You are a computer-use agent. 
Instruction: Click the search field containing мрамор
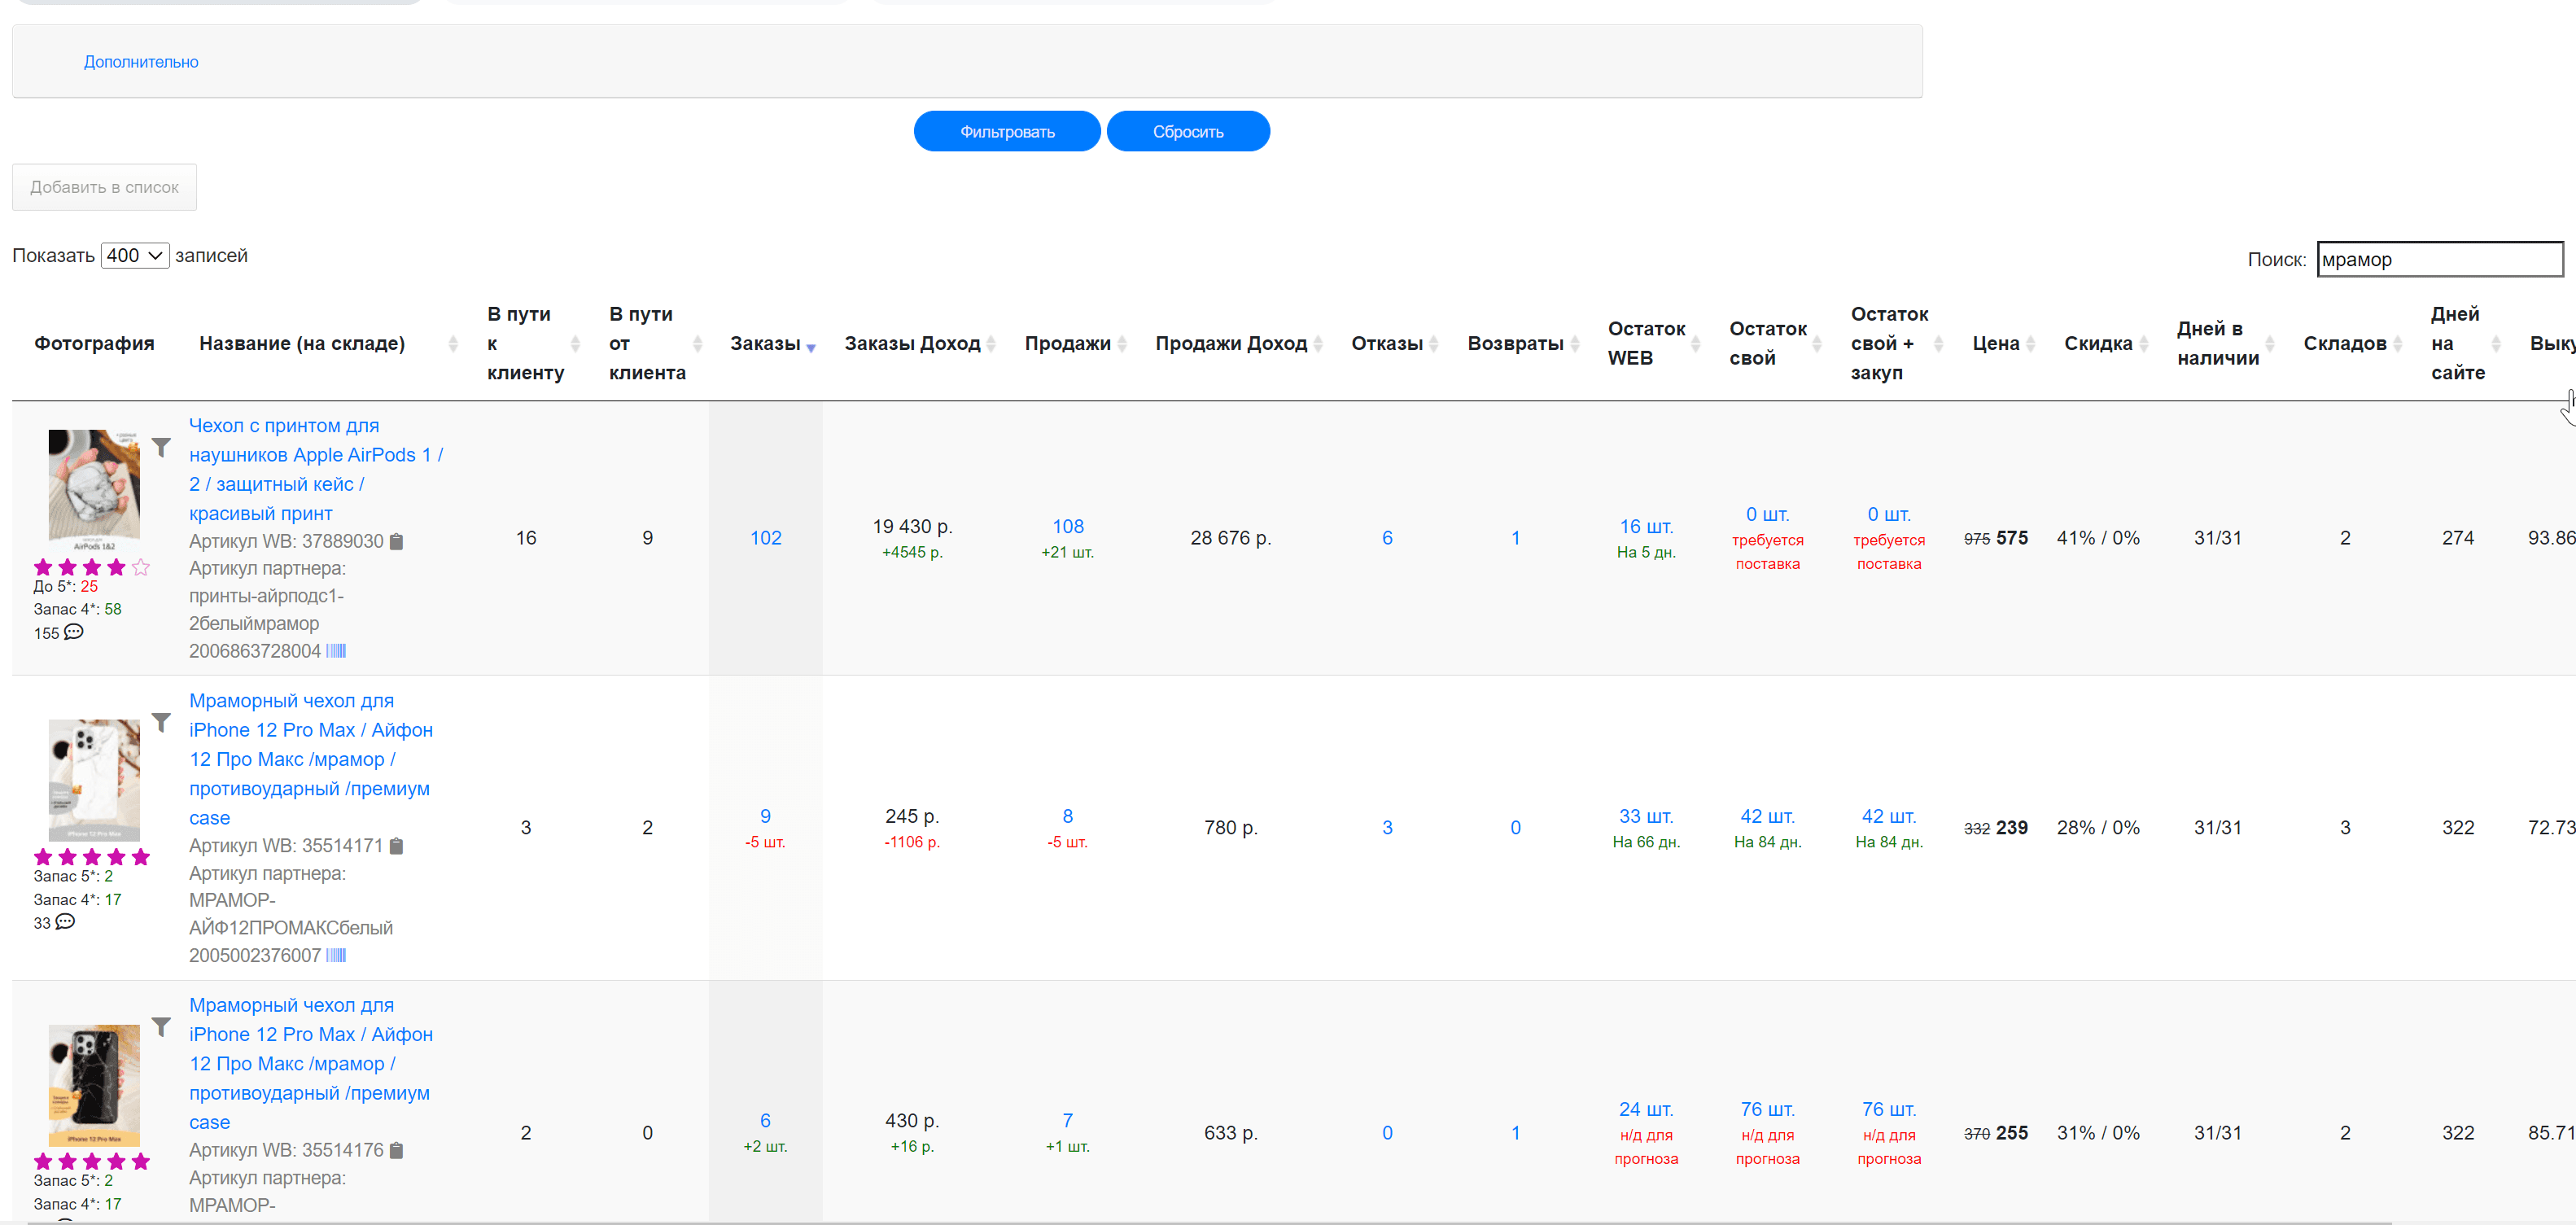[2439, 259]
